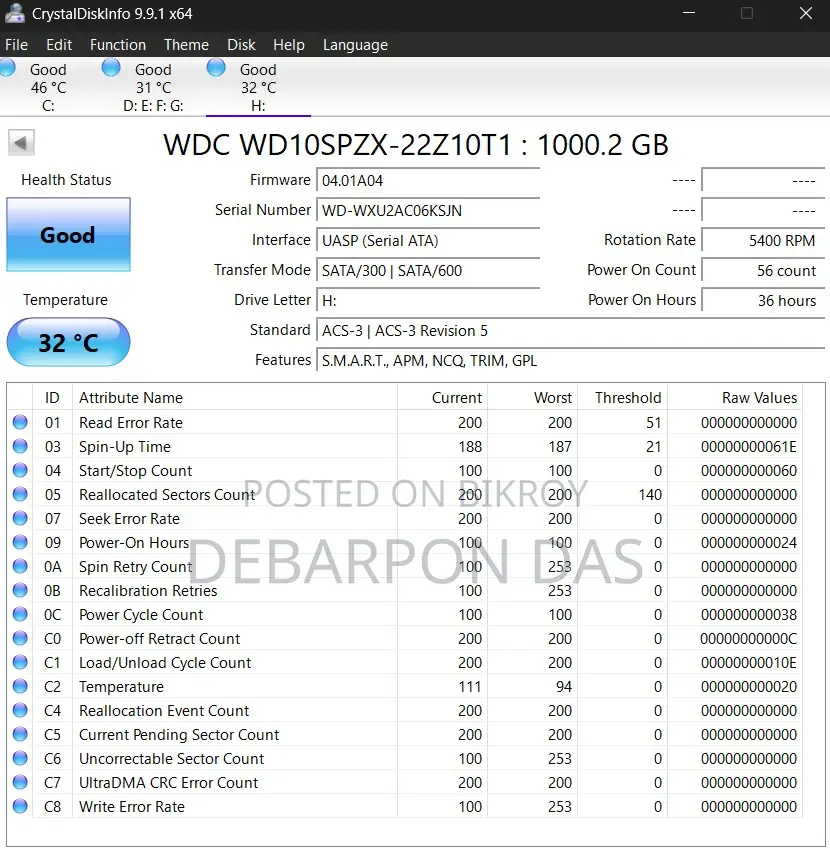Screen dimensions: 830x850
Task: Close the CrystalDiskInfo window
Action: tap(806, 13)
